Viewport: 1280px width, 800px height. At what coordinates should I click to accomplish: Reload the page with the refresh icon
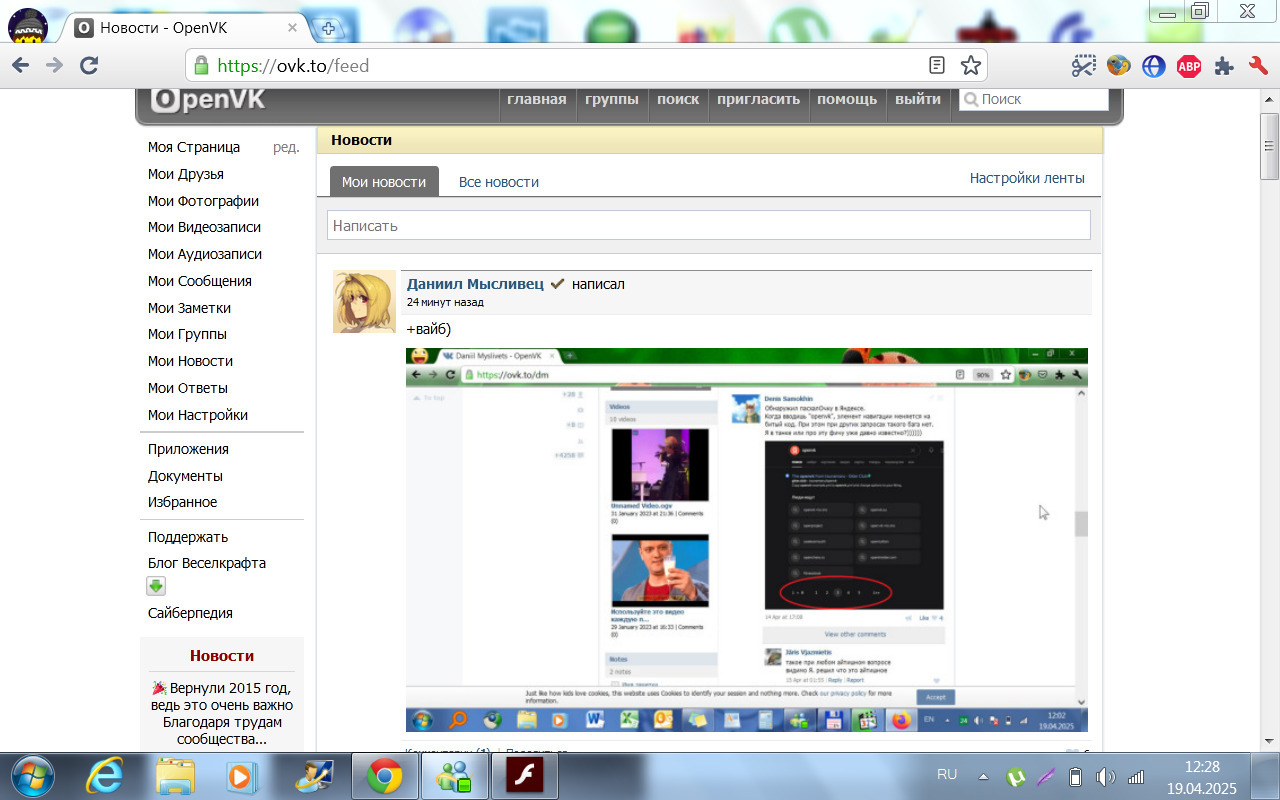pyautogui.click(x=89, y=66)
